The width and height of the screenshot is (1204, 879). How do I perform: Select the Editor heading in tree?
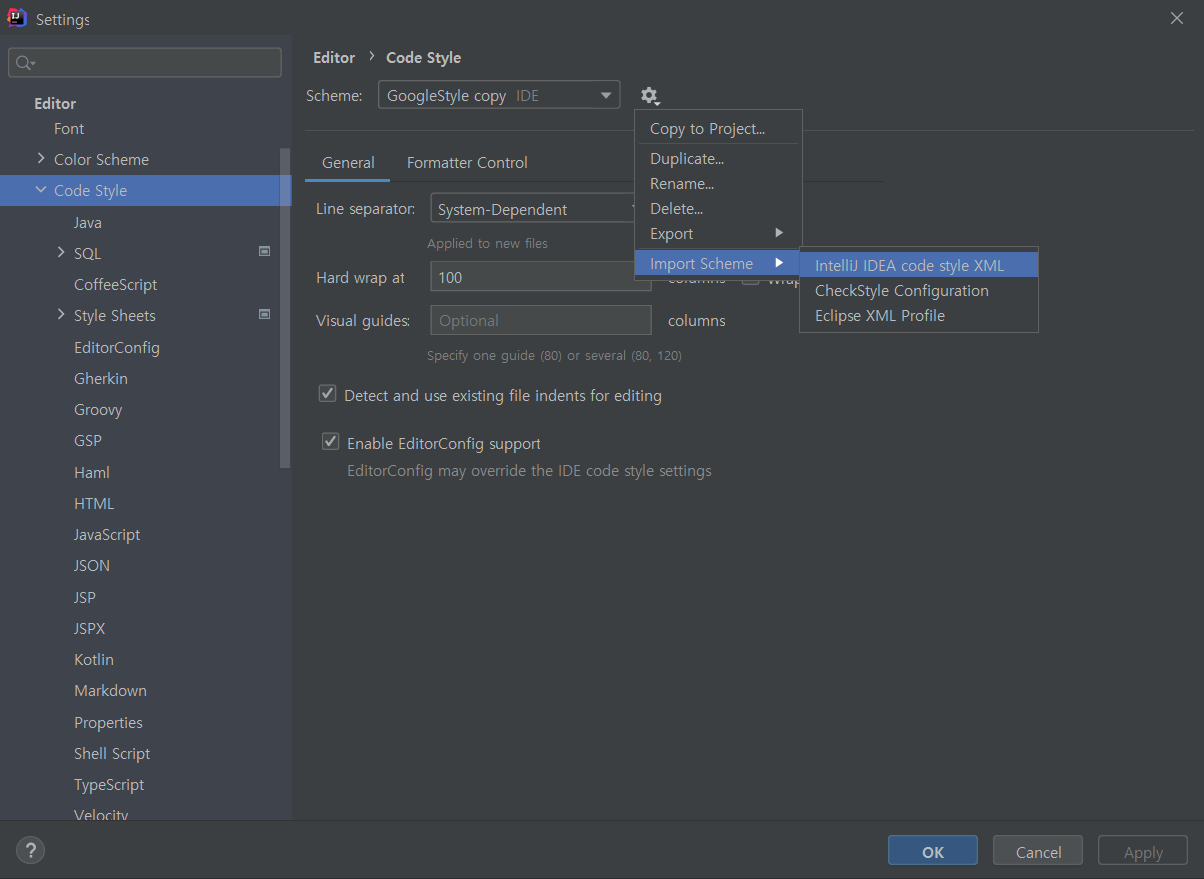(x=55, y=103)
